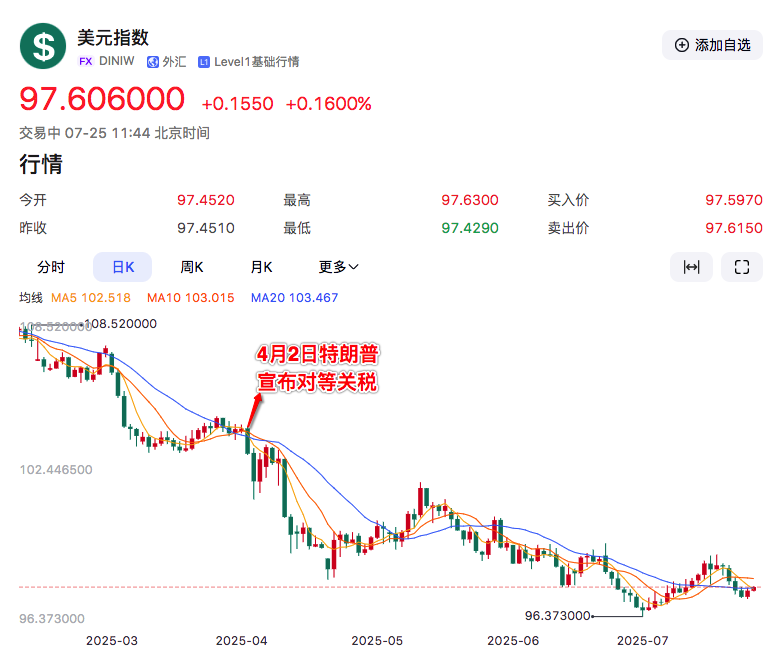The height and width of the screenshot is (661, 764).
Task: Enter fullscreen chart mode
Action: pyautogui.click(x=741, y=267)
